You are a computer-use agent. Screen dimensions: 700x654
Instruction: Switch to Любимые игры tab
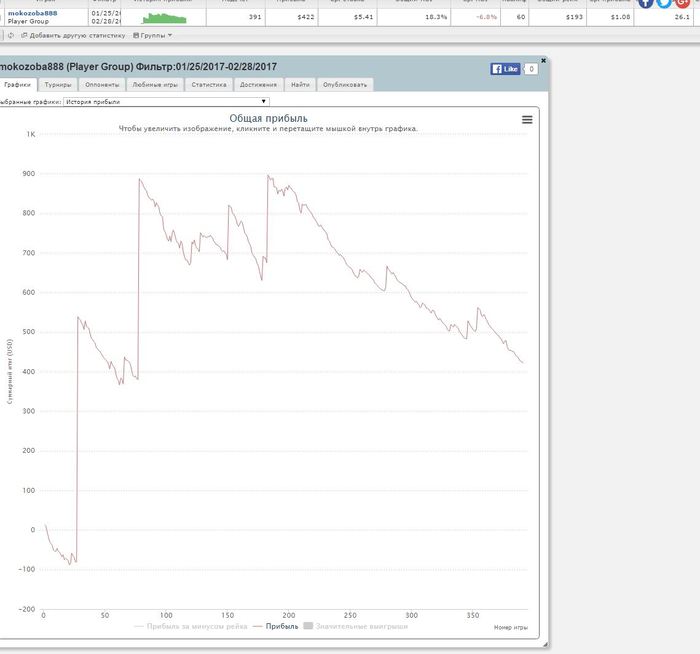click(x=155, y=84)
